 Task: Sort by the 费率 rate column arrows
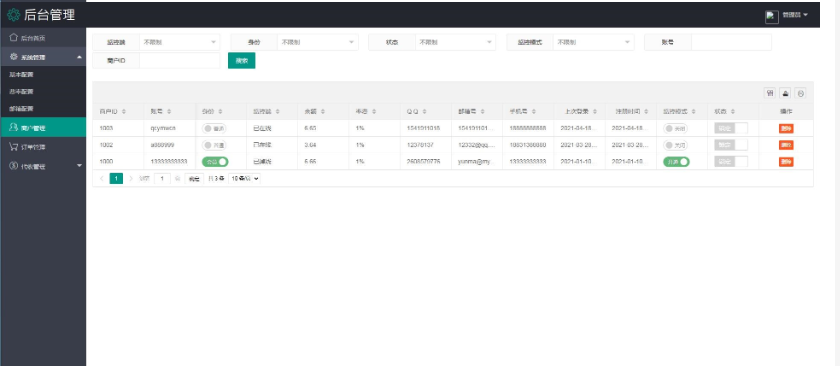(x=374, y=112)
